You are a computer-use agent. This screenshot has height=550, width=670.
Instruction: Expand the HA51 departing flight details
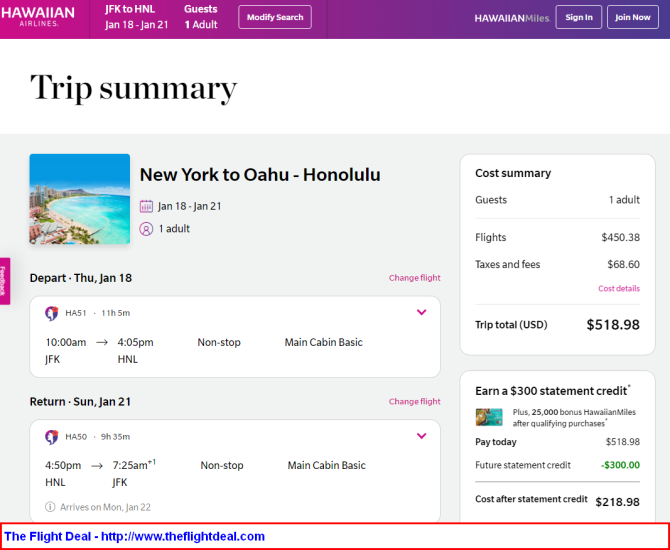tap(421, 313)
